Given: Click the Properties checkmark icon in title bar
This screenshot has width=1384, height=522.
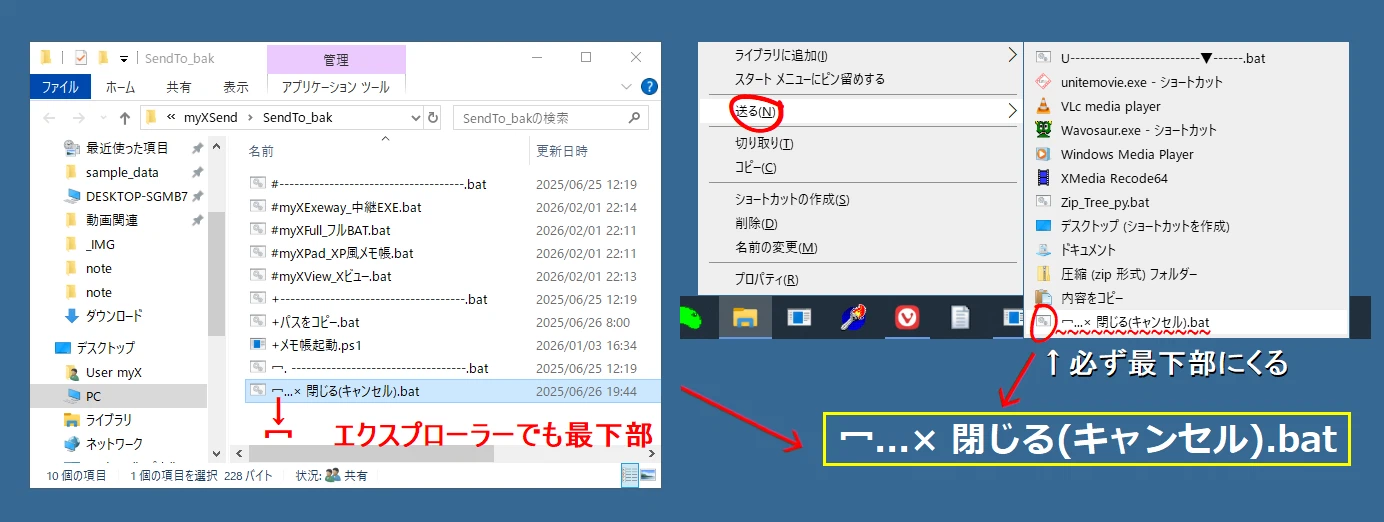Looking at the screenshot, I should [x=81, y=58].
